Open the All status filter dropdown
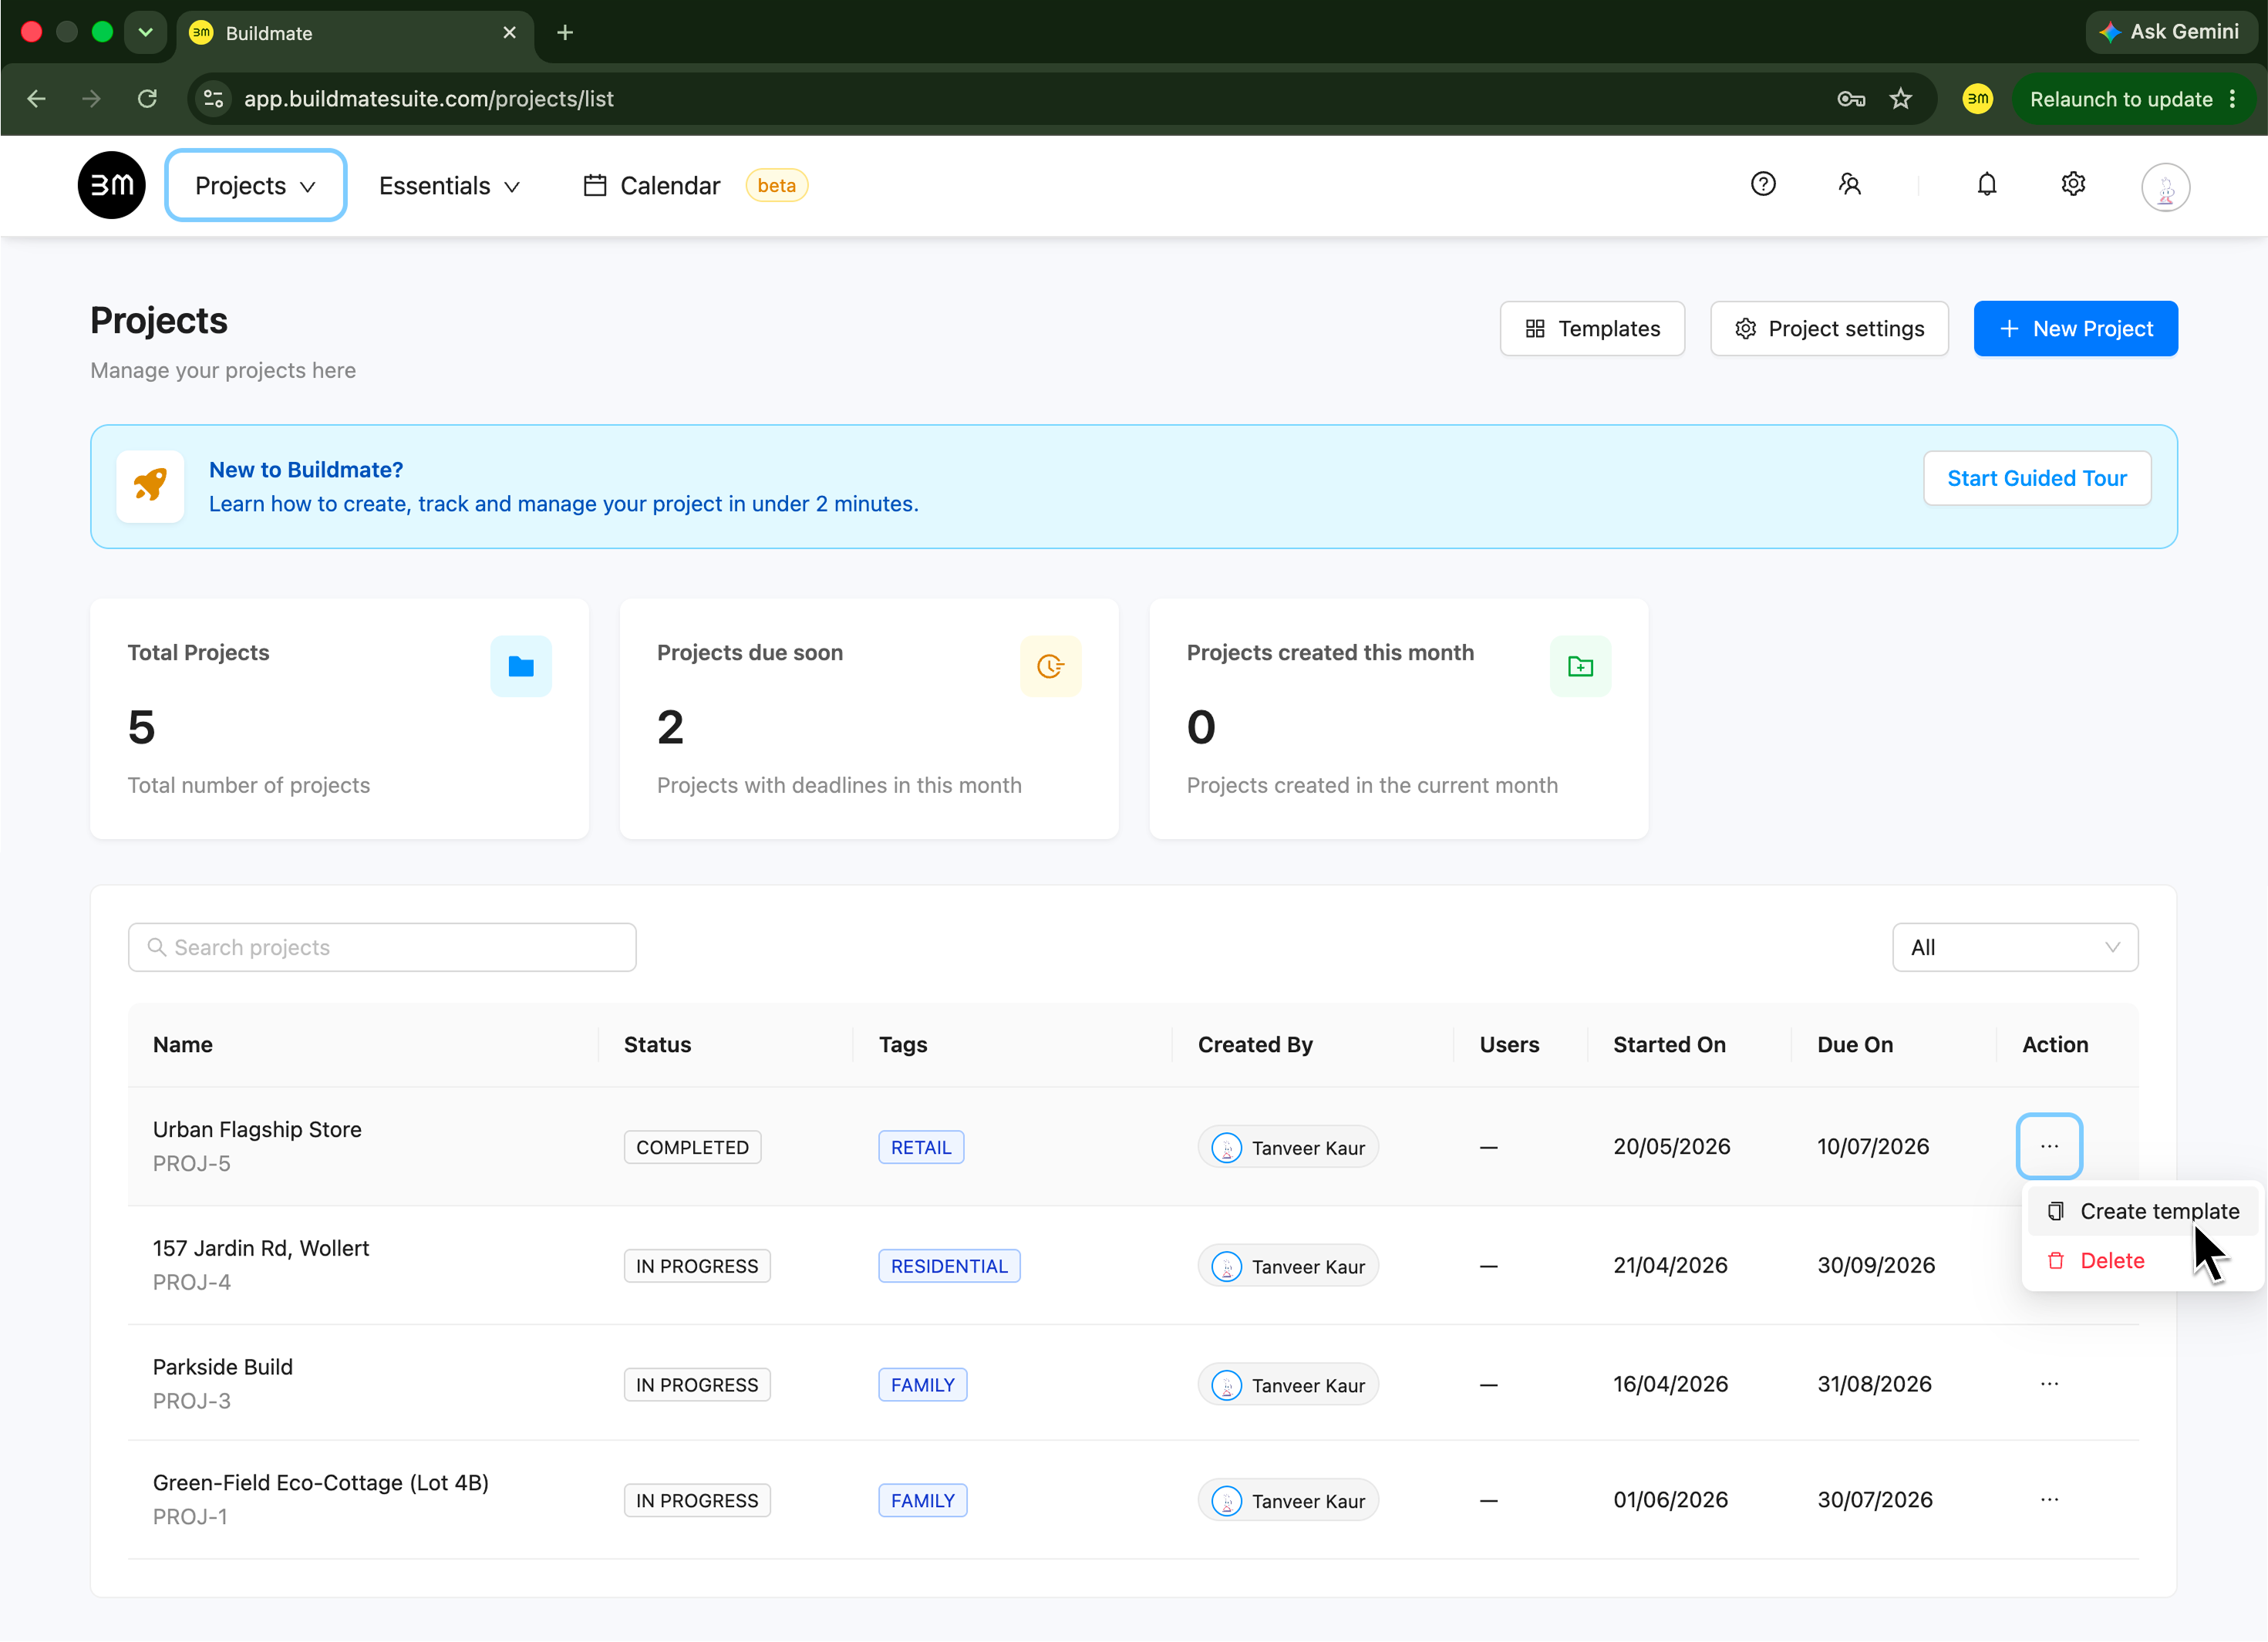 coord(2015,947)
